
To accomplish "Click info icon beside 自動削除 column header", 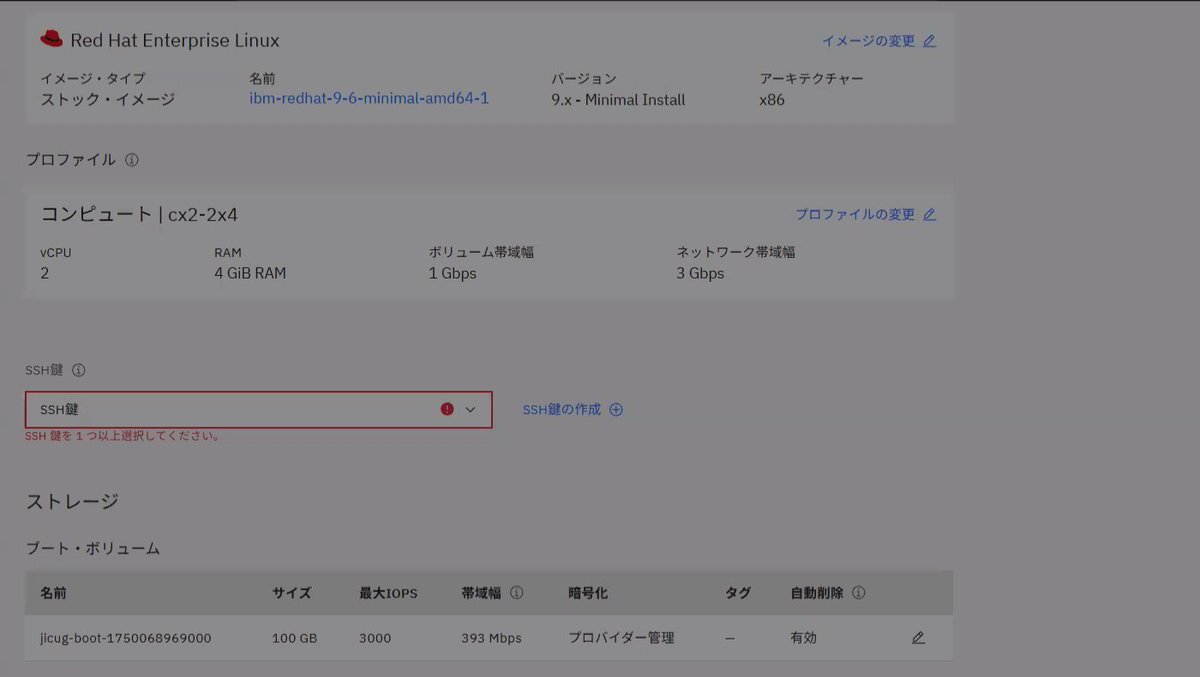I will click(859, 593).
